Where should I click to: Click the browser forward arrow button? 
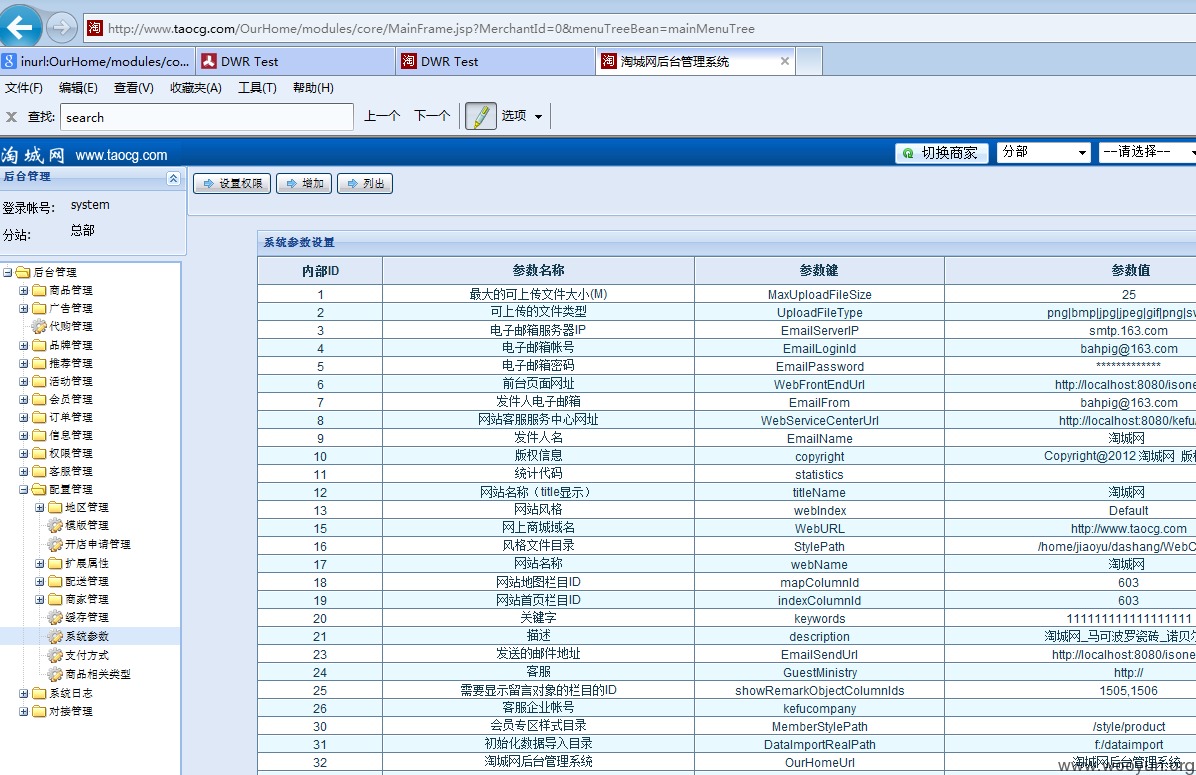point(62,28)
